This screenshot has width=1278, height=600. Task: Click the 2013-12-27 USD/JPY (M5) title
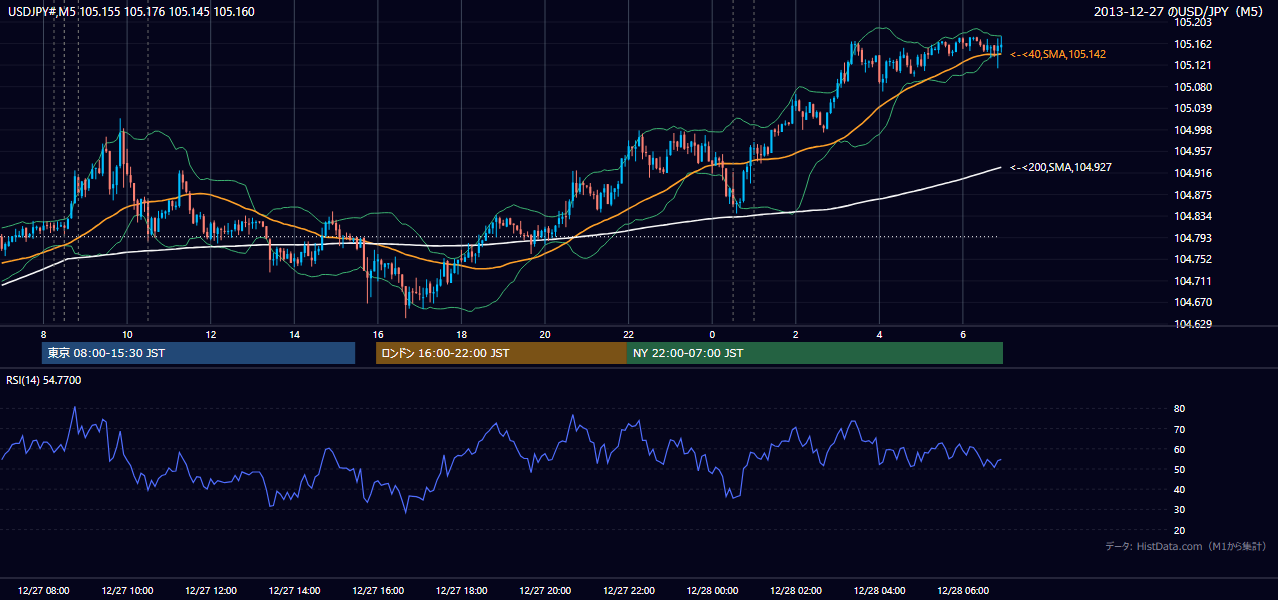click(1181, 12)
